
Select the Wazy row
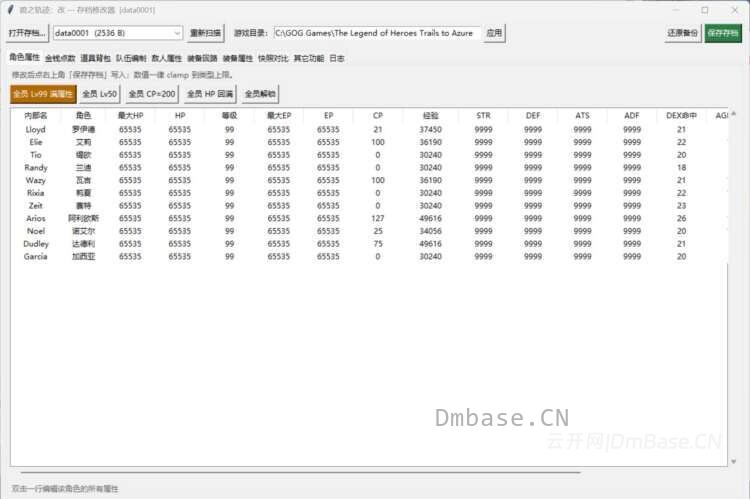pos(369,180)
